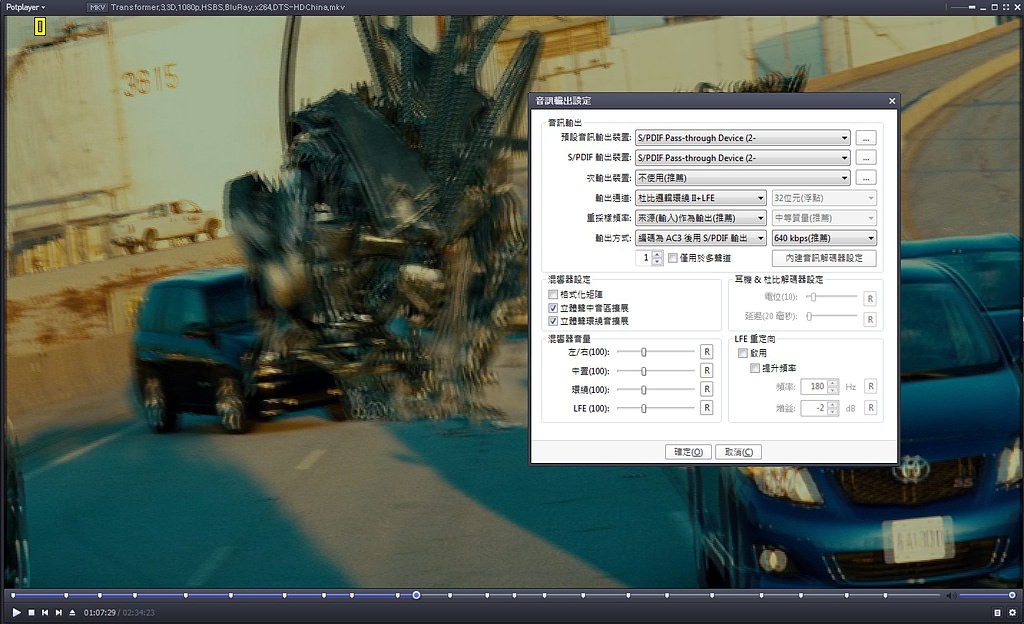
Task: Open the 預設音訊輸出裝置 dropdown
Action: coord(743,138)
